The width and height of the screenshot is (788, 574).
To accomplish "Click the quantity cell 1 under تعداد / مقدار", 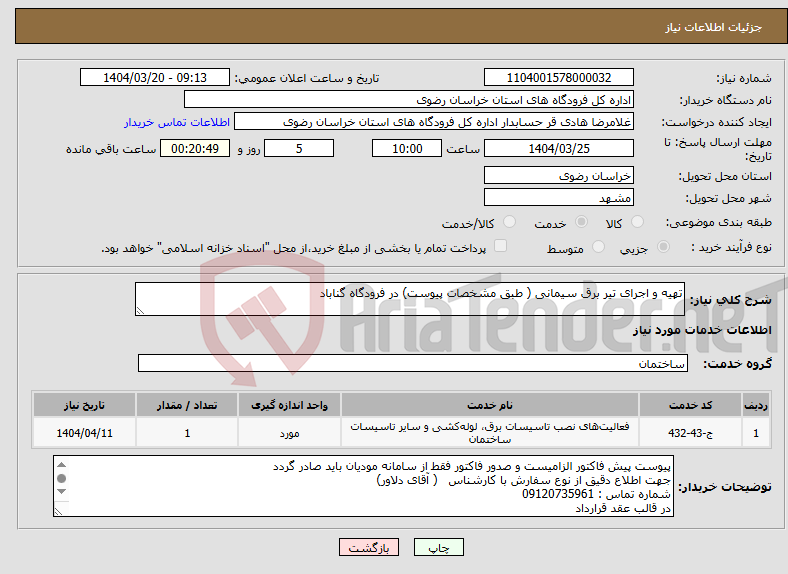I will pos(187,433).
